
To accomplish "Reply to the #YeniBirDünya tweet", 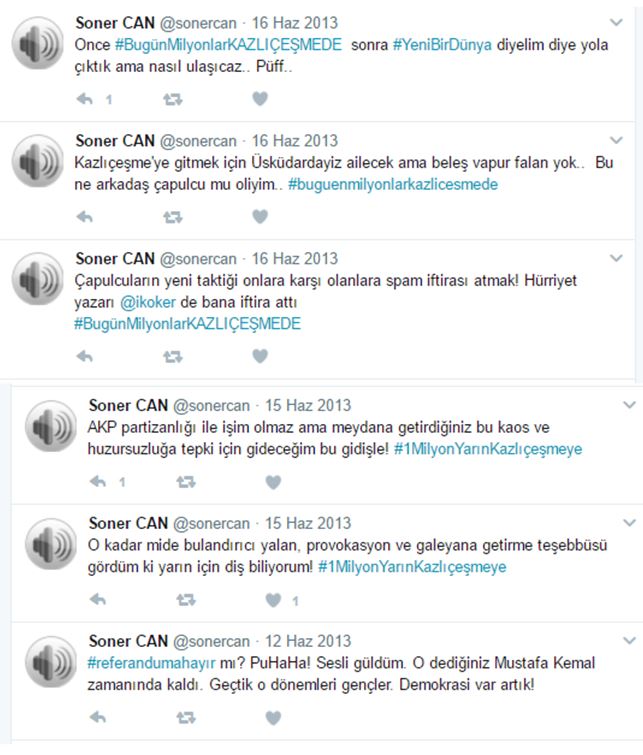I will point(85,99).
